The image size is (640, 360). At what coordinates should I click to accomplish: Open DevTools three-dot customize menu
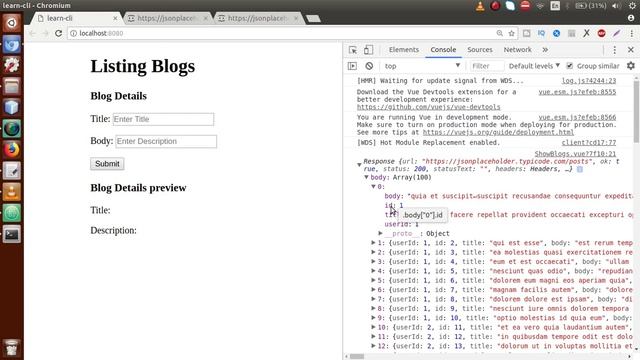pos(614,50)
